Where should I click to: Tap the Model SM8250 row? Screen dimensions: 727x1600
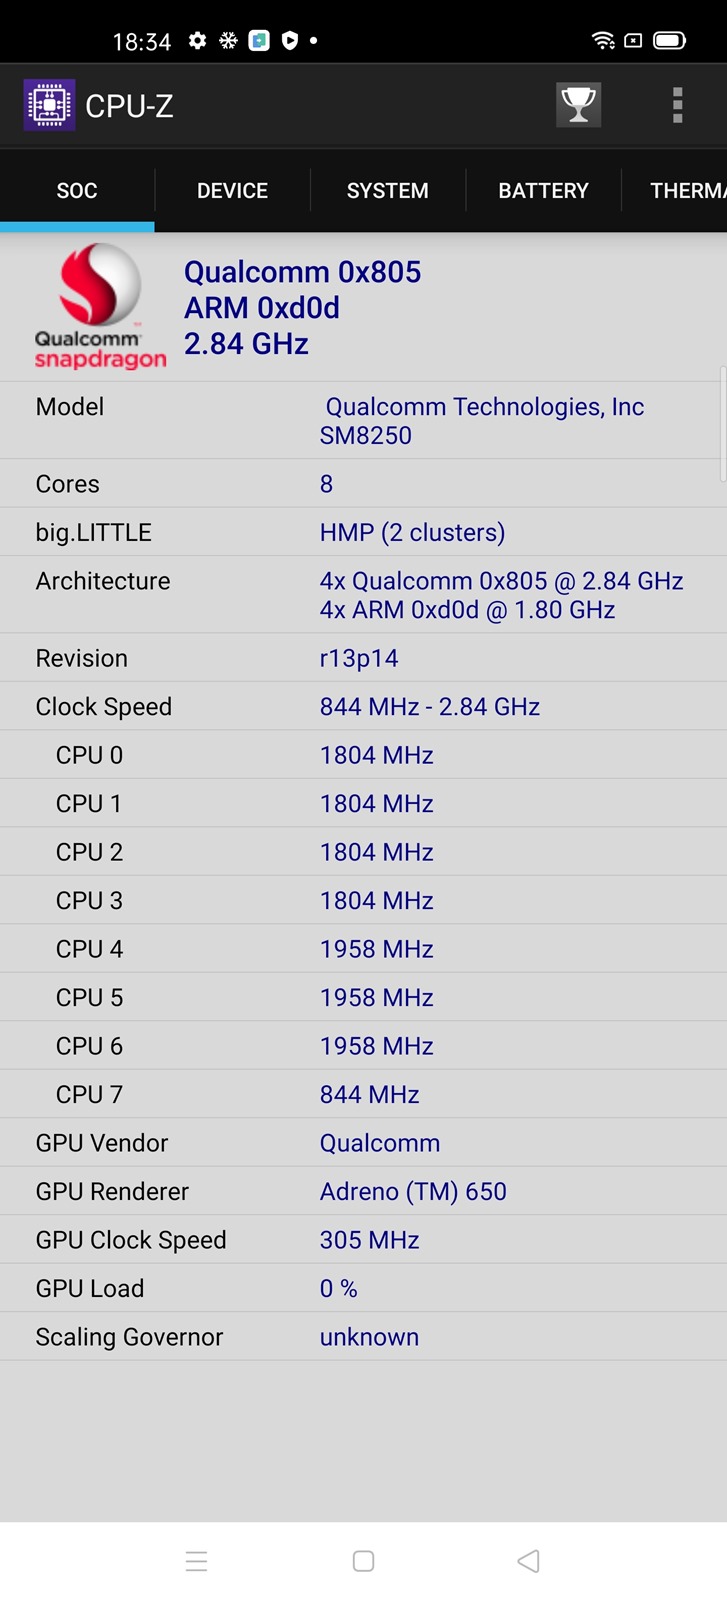pos(363,420)
